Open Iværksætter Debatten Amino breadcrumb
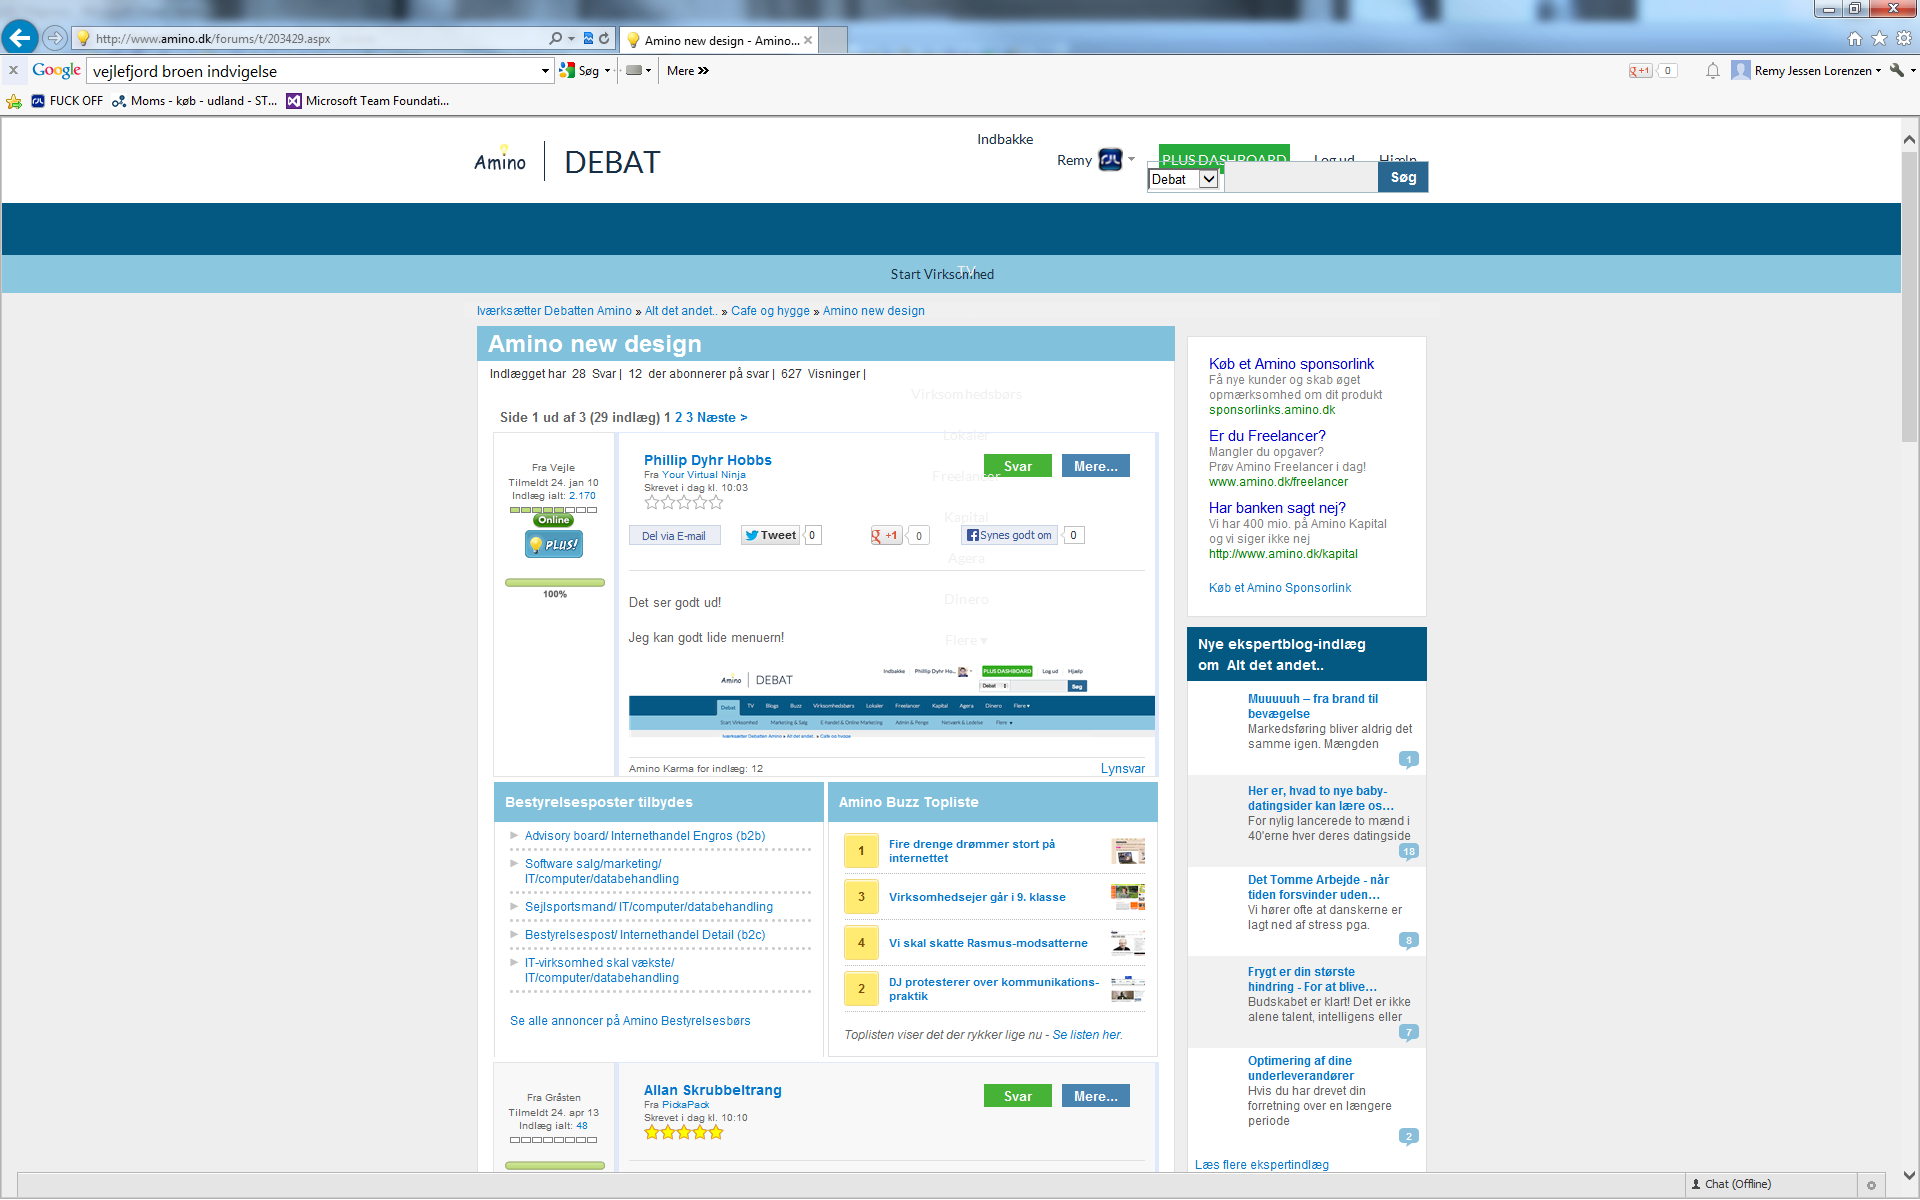 (x=554, y=311)
